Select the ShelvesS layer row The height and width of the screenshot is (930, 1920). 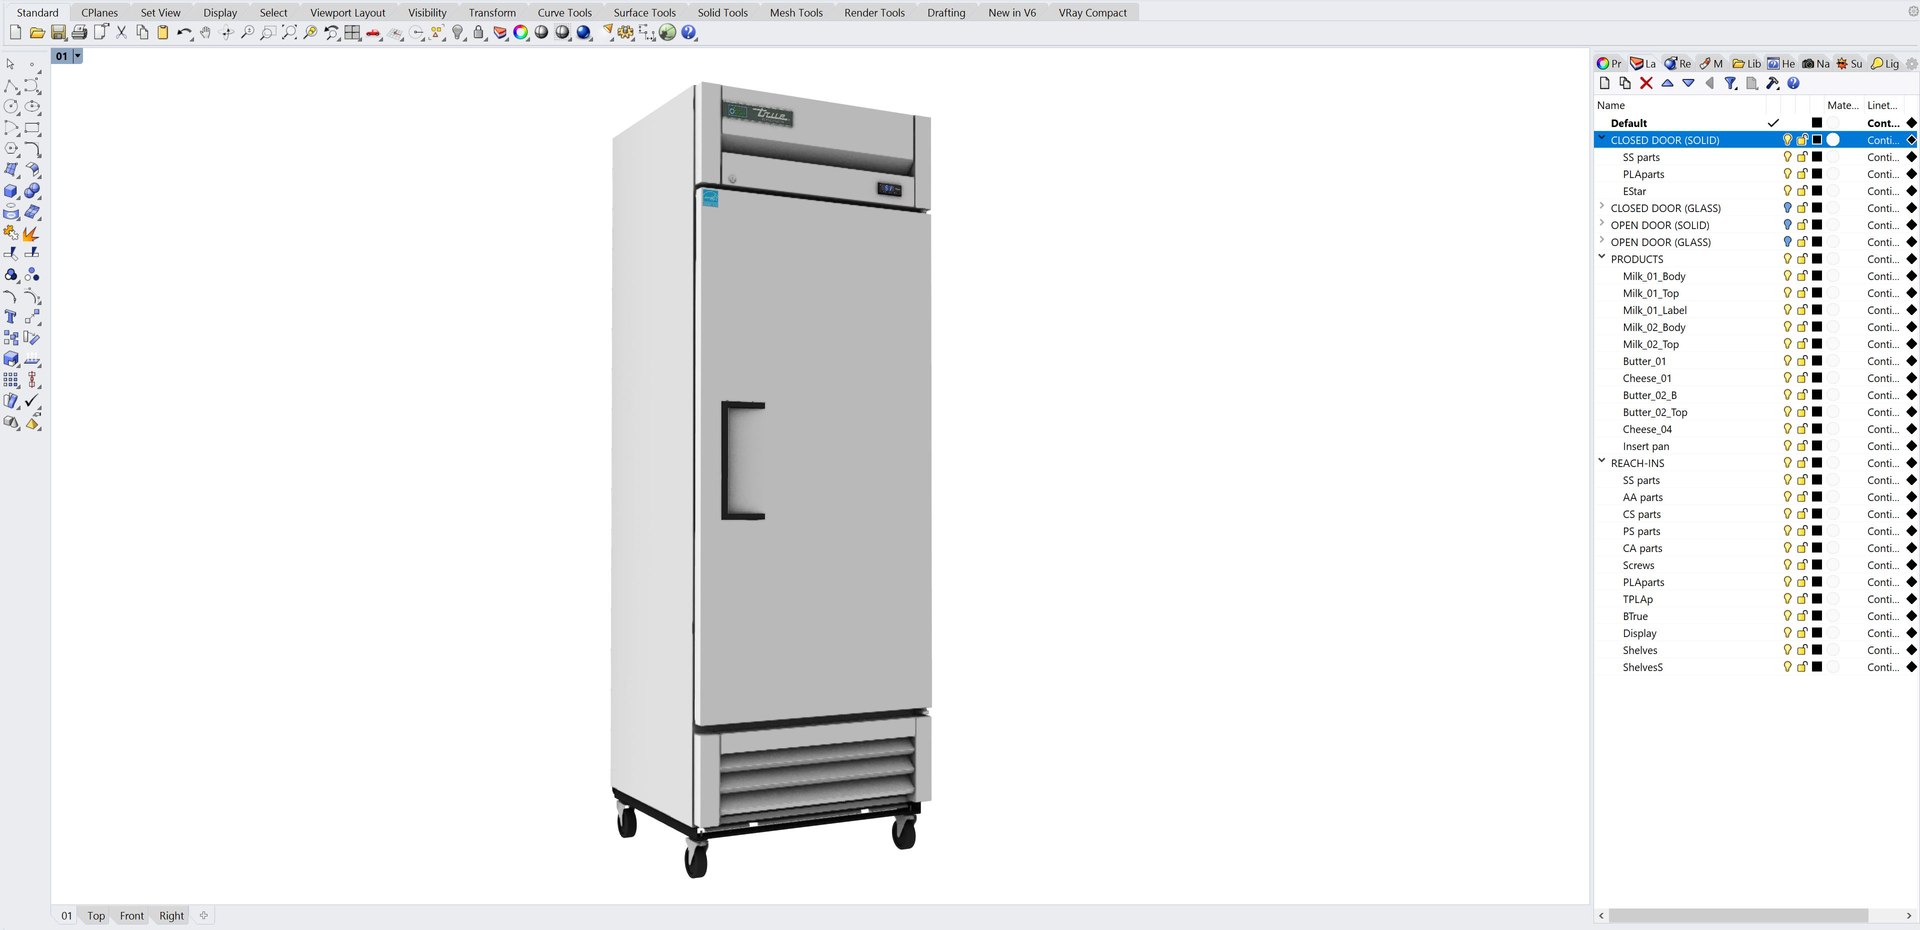coord(1755,667)
